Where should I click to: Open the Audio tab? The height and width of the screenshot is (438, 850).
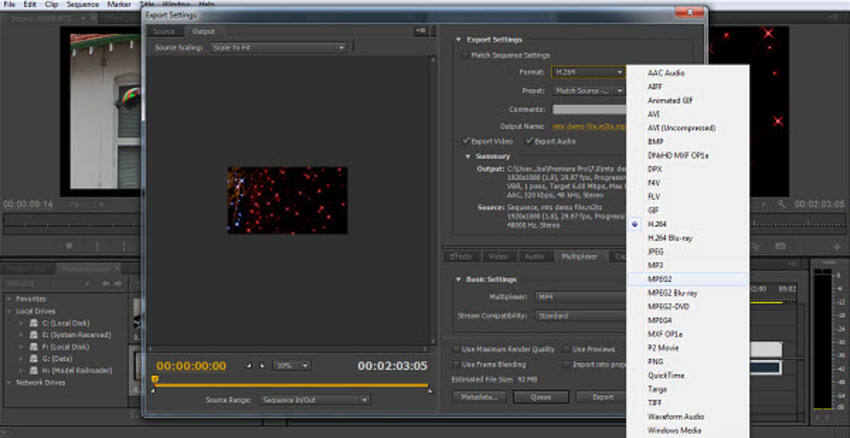tap(535, 256)
